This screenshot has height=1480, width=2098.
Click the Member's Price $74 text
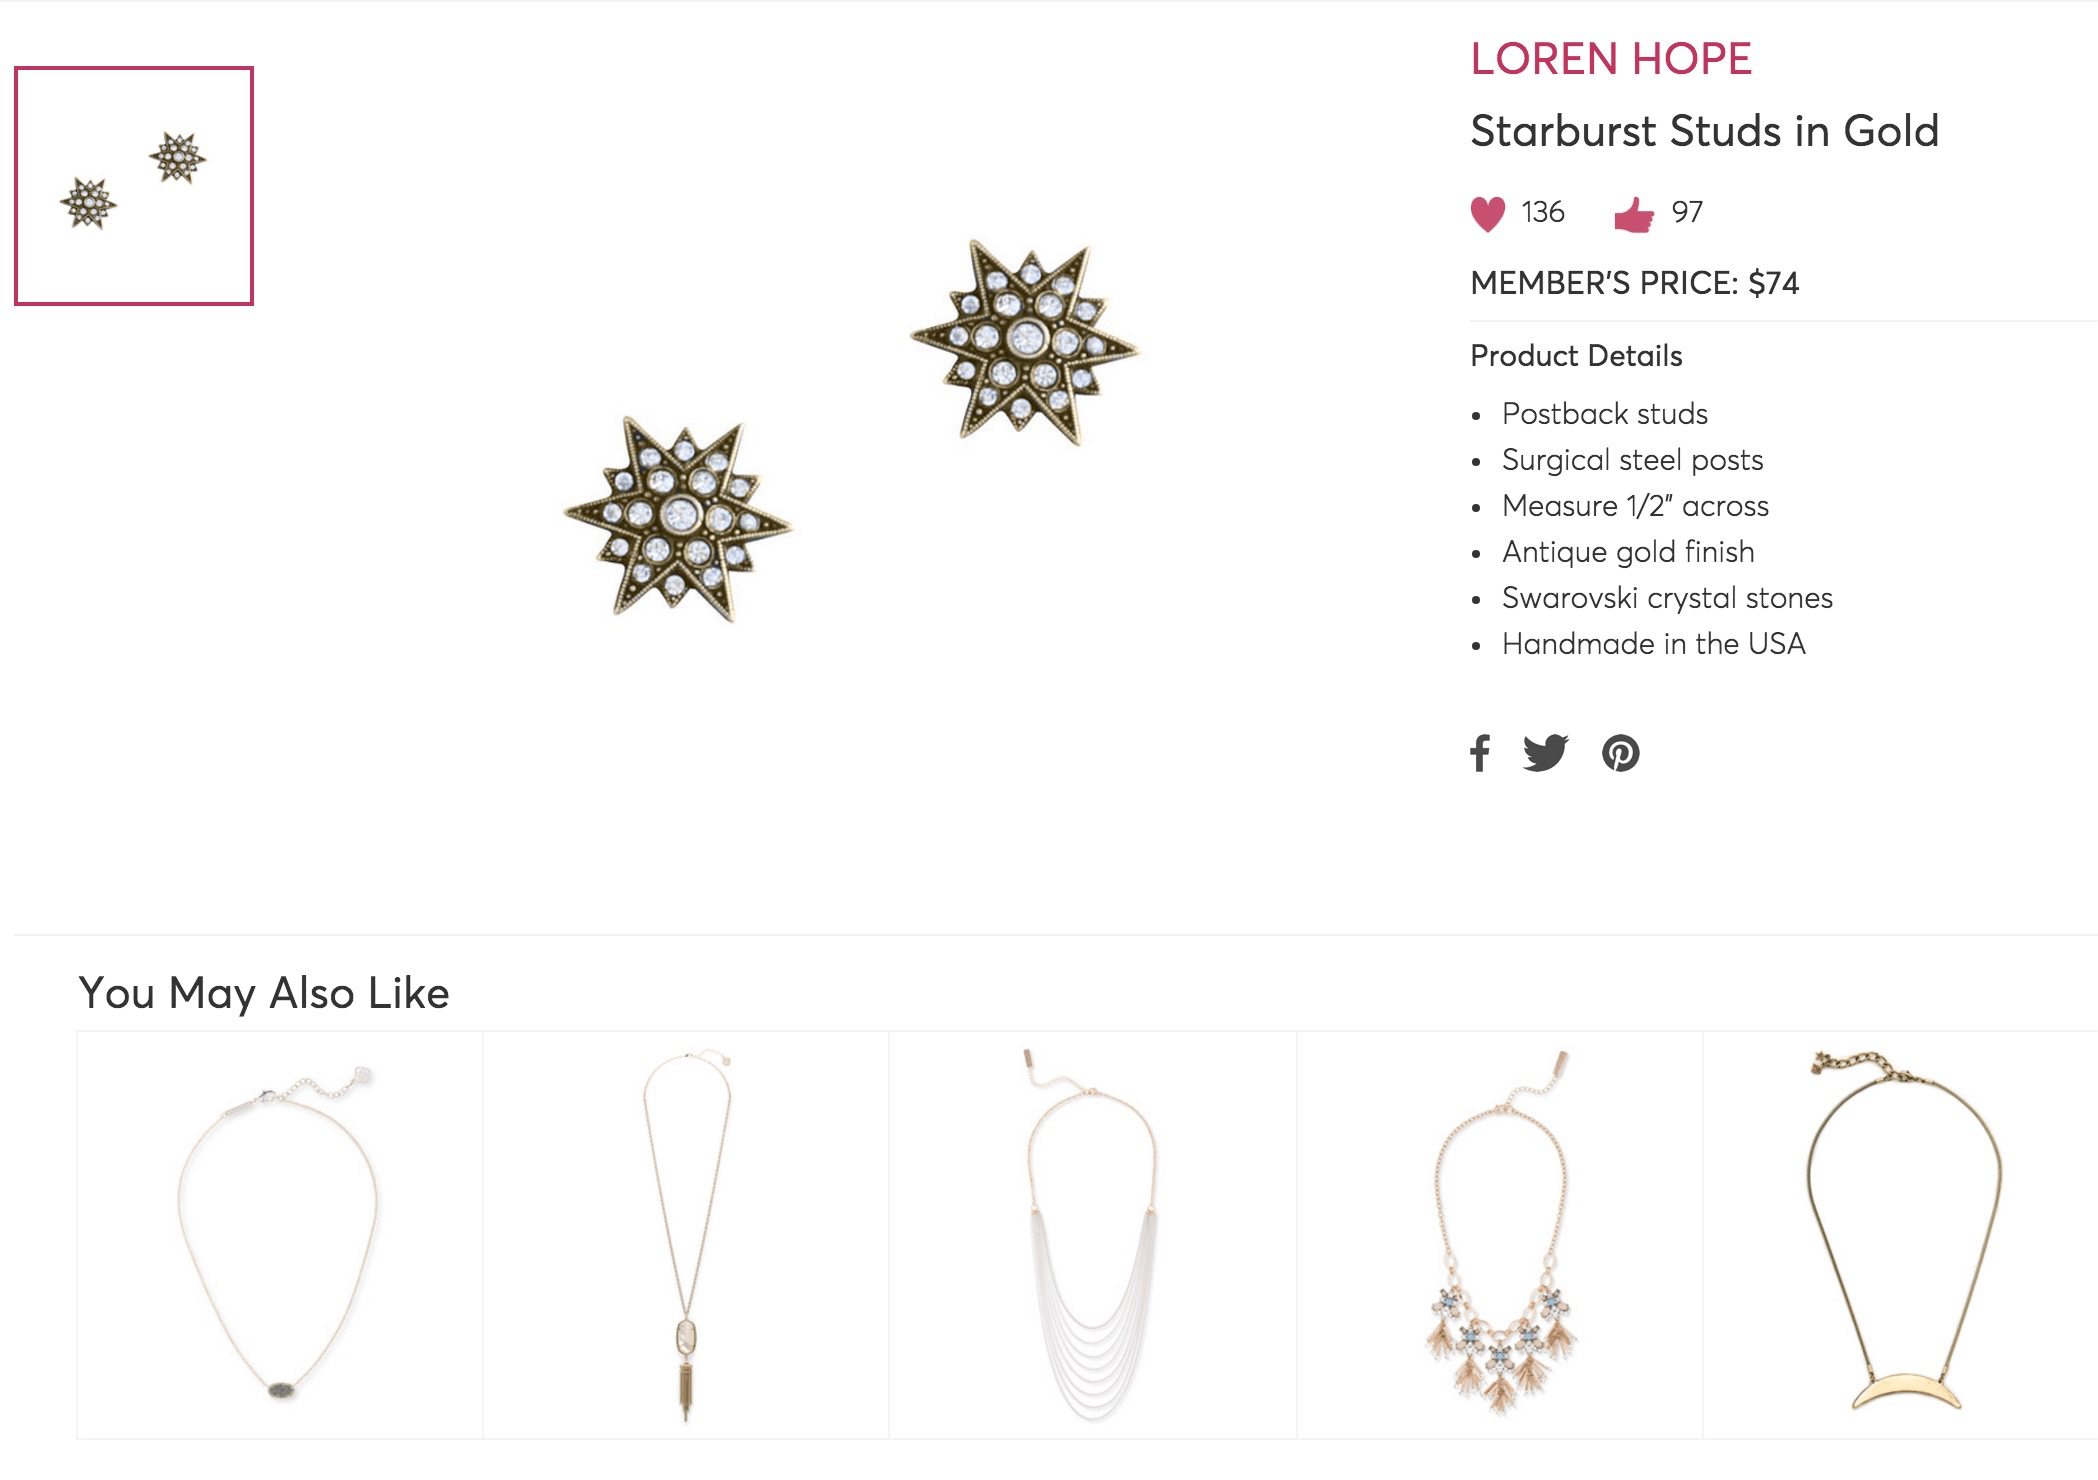(x=1634, y=283)
